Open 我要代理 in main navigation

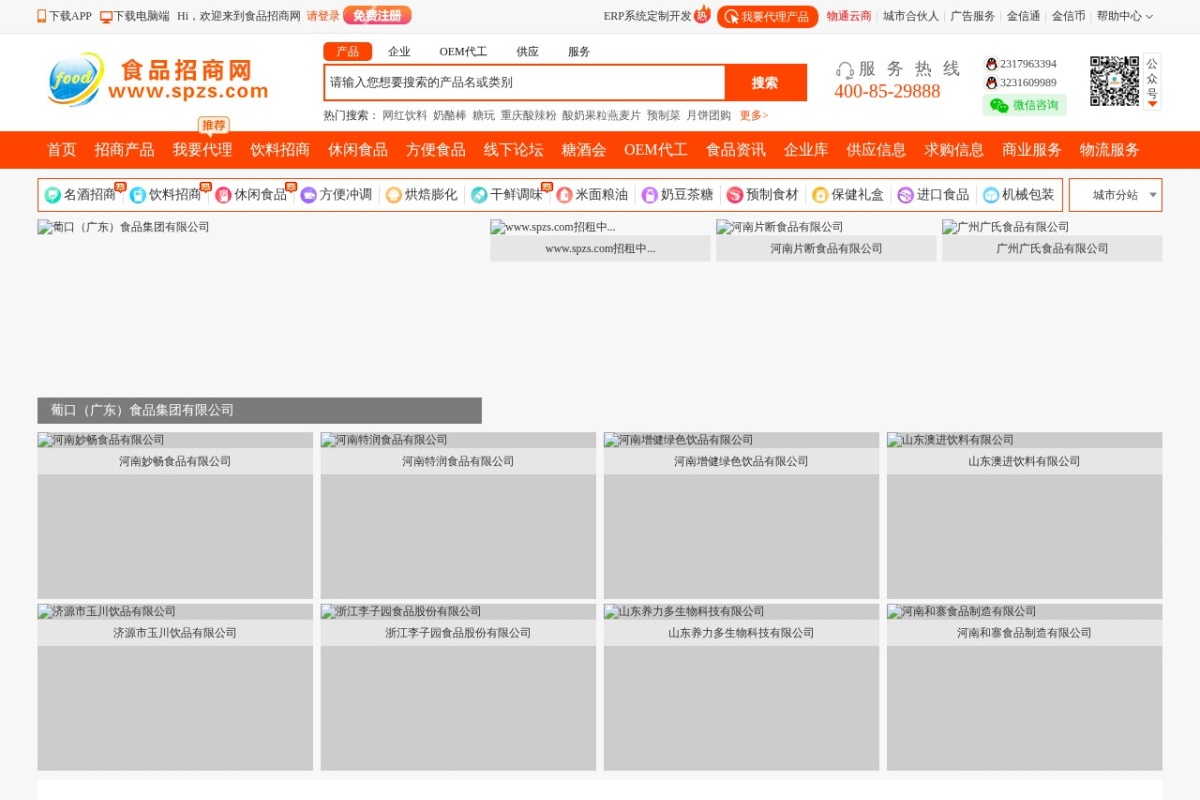click(x=202, y=150)
